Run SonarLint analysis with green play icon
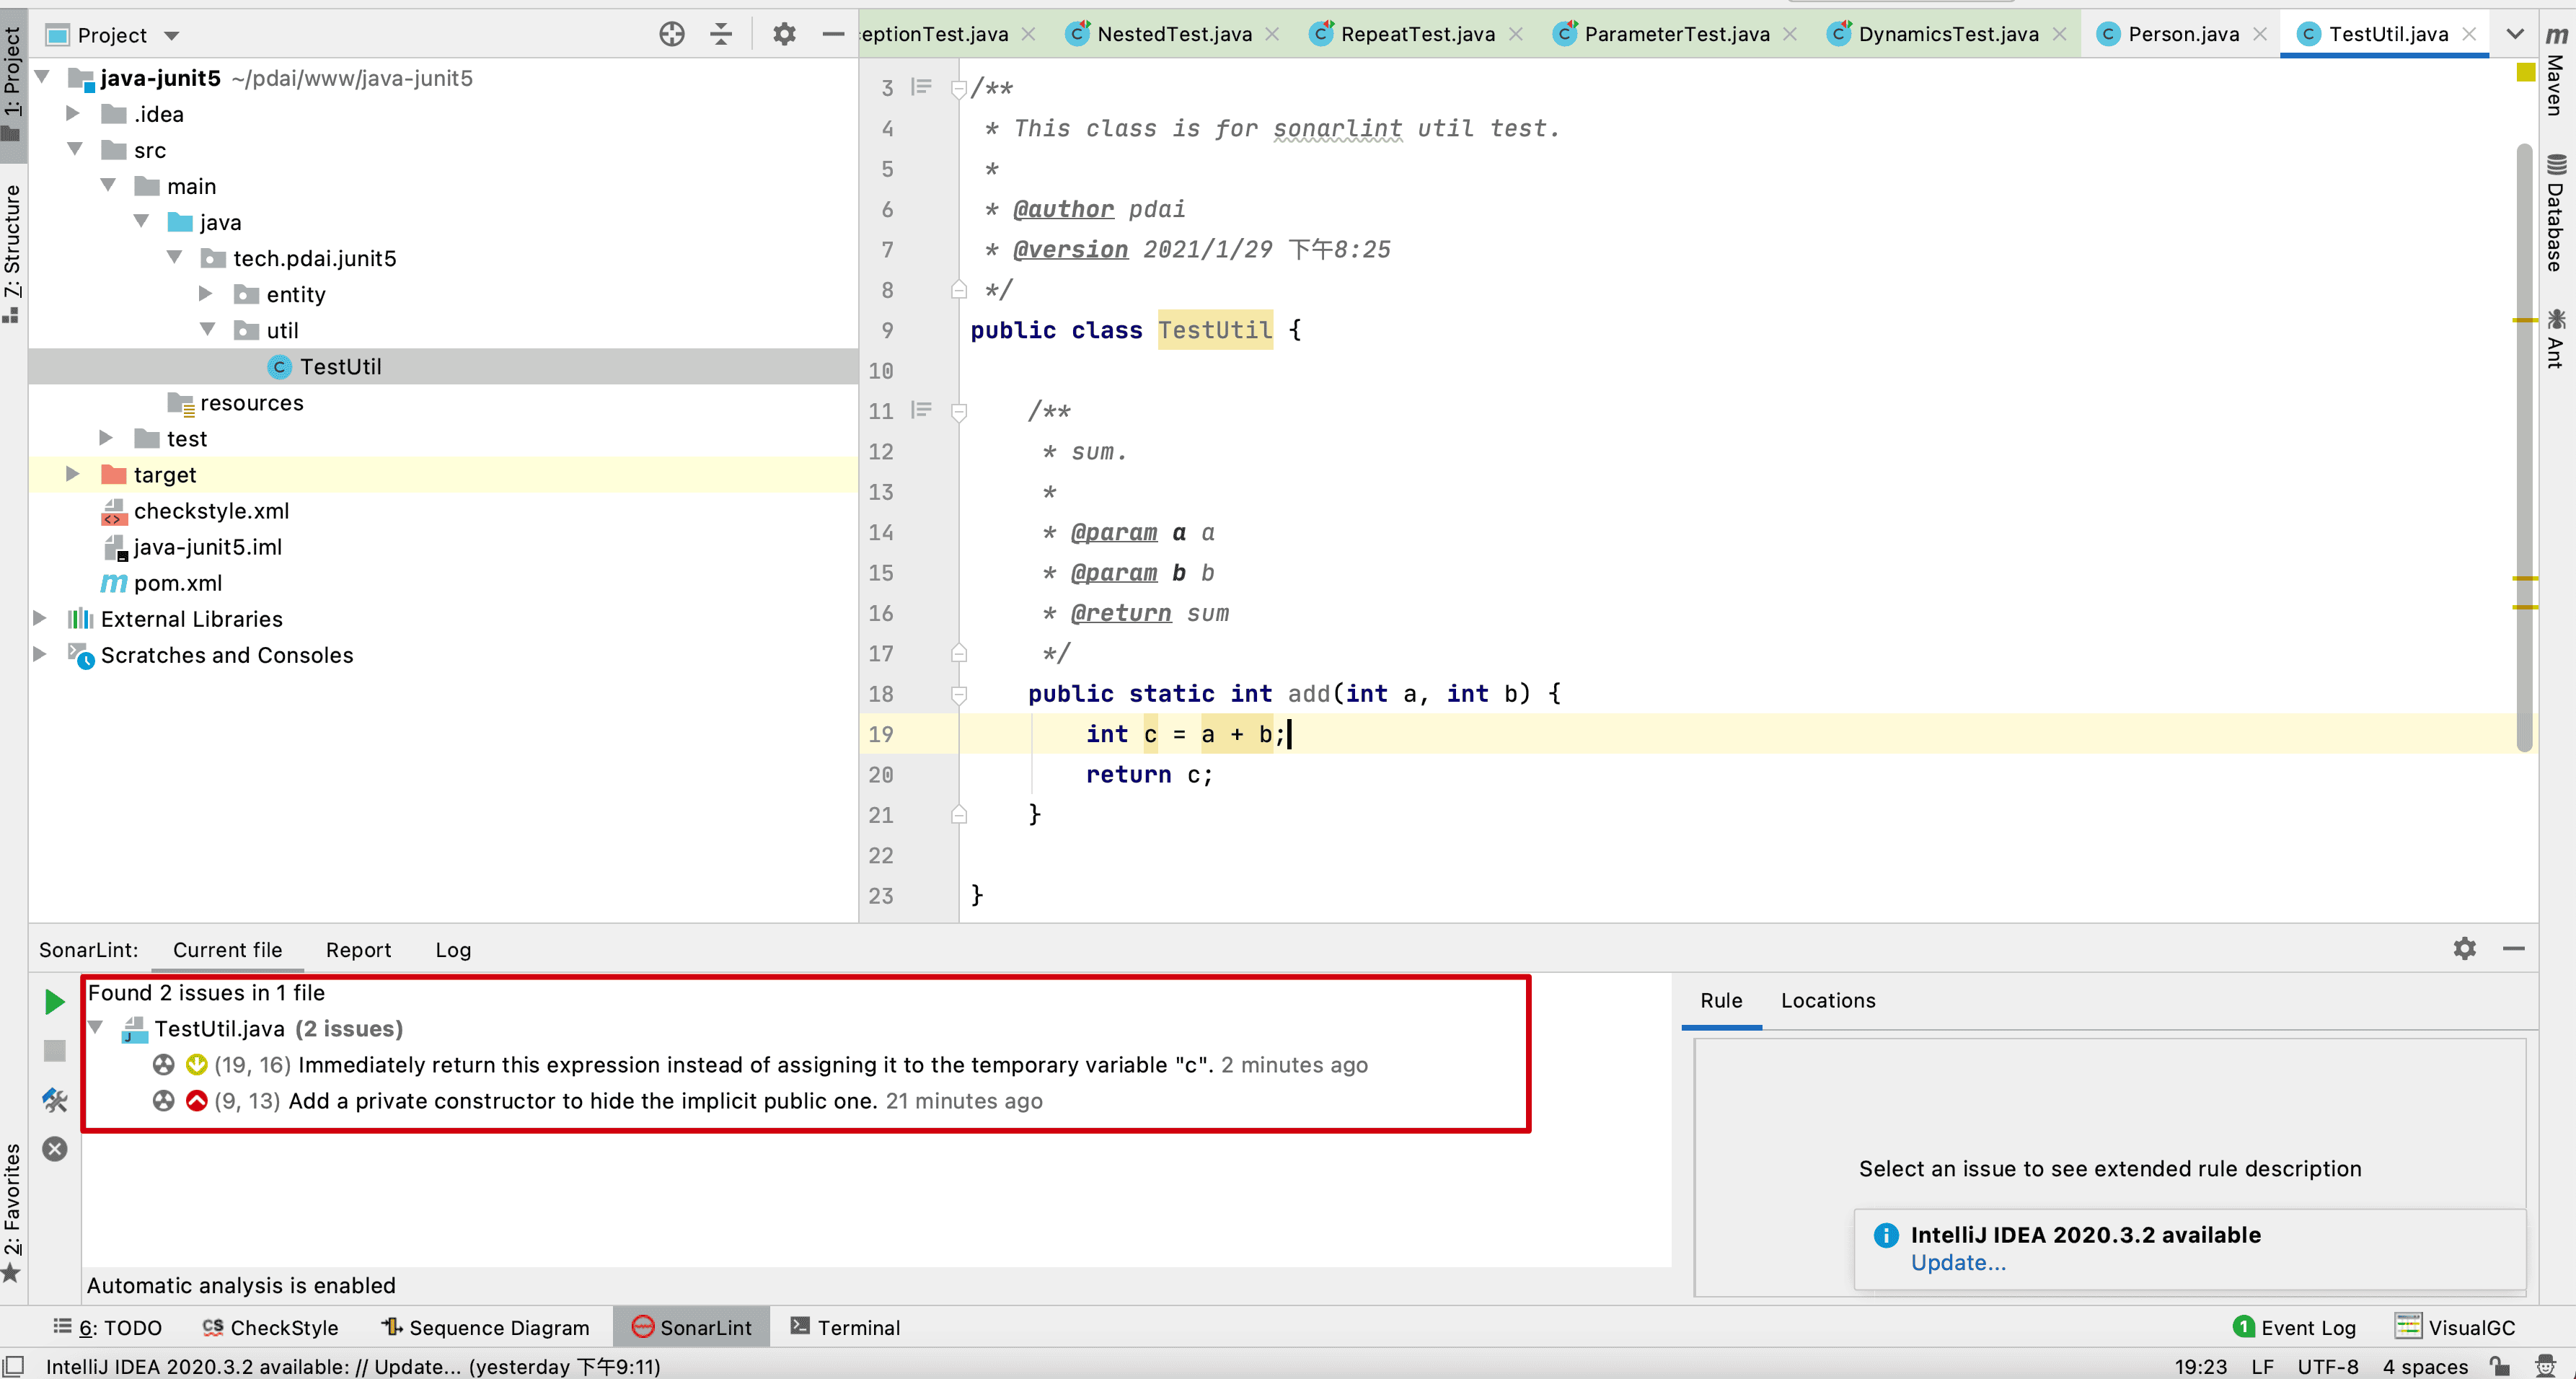Viewport: 2576px width, 1379px height. coord(55,1001)
